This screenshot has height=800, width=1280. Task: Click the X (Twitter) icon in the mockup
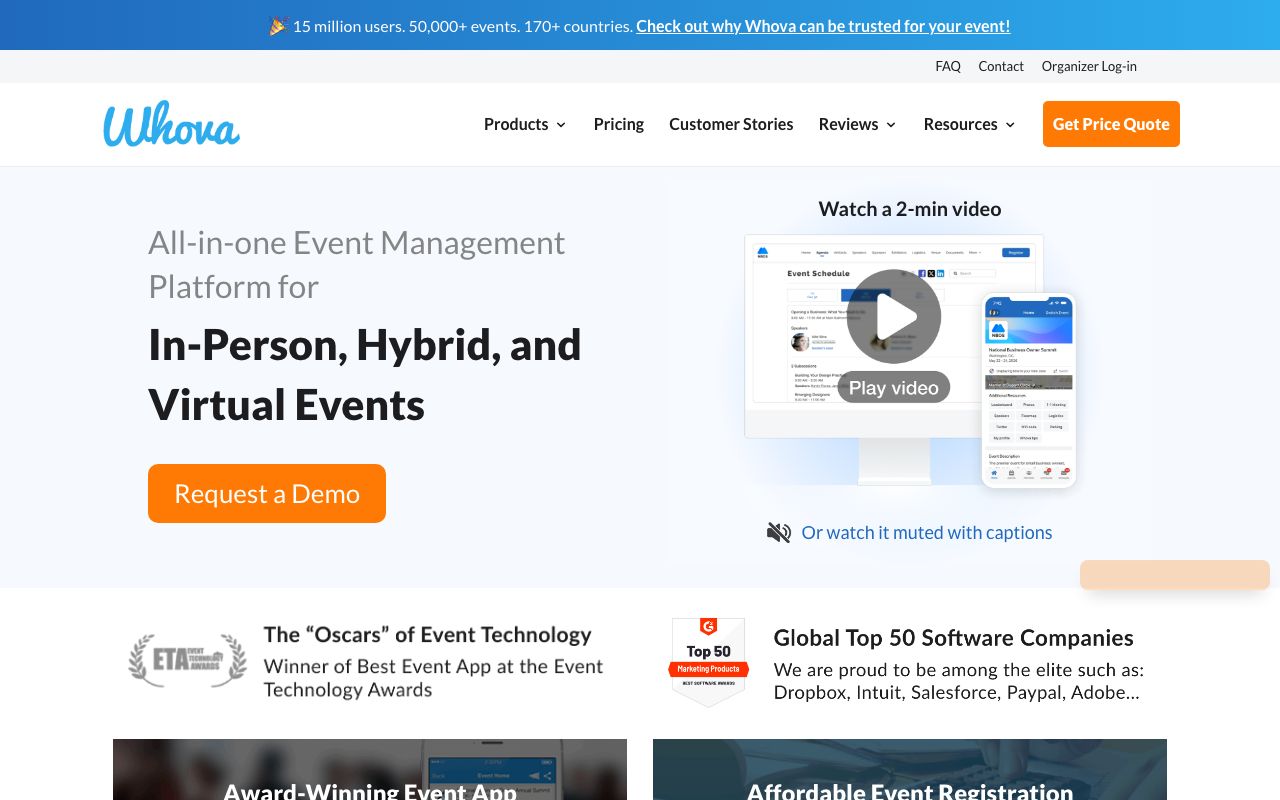pos(931,273)
